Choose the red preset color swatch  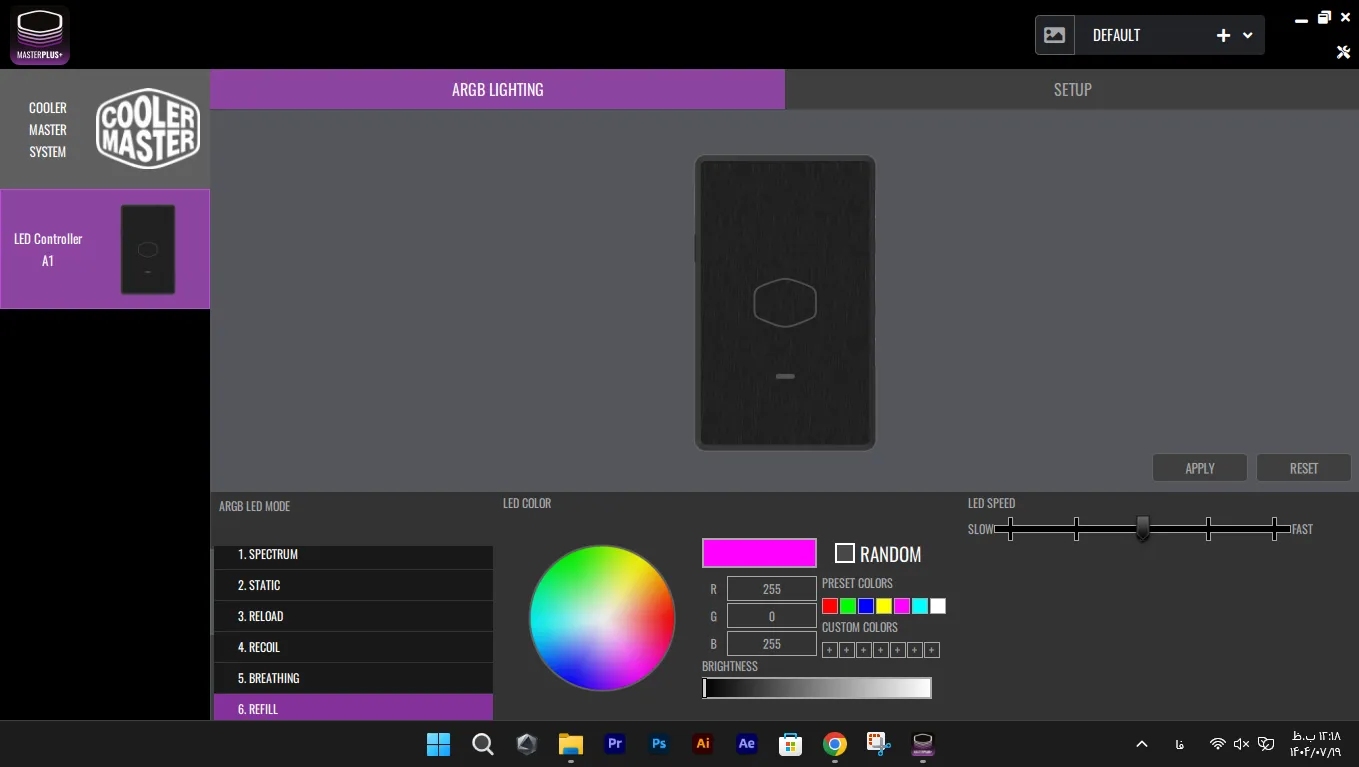tap(830, 606)
